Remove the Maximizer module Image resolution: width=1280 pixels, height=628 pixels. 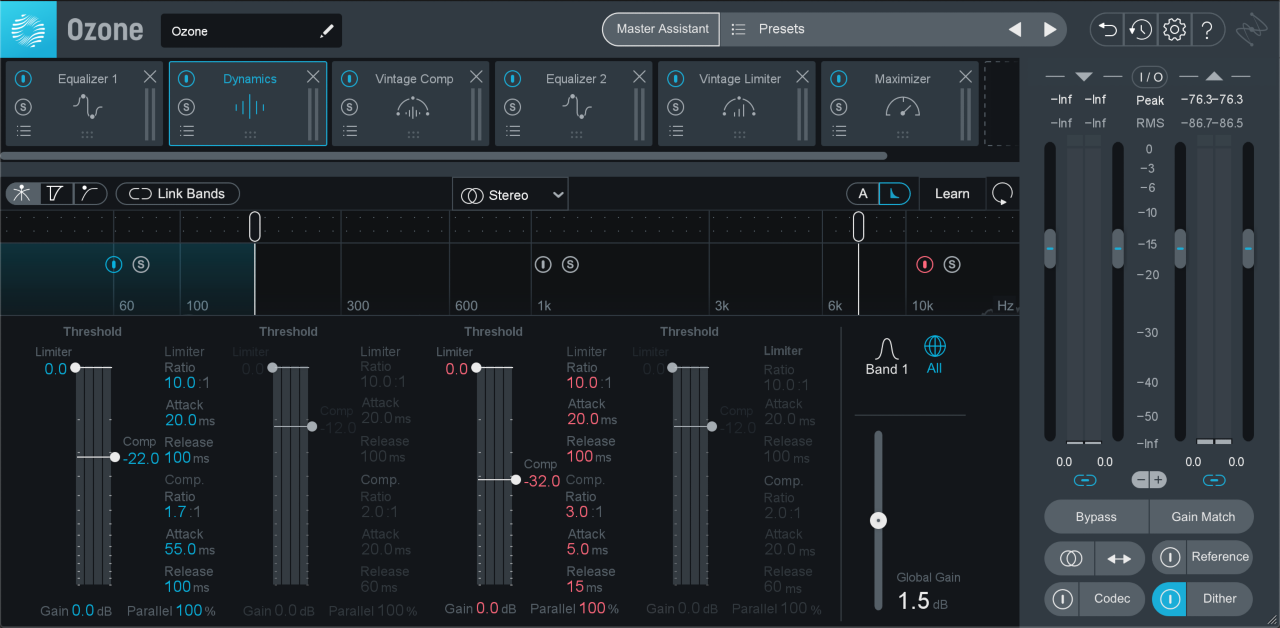[965, 77]
